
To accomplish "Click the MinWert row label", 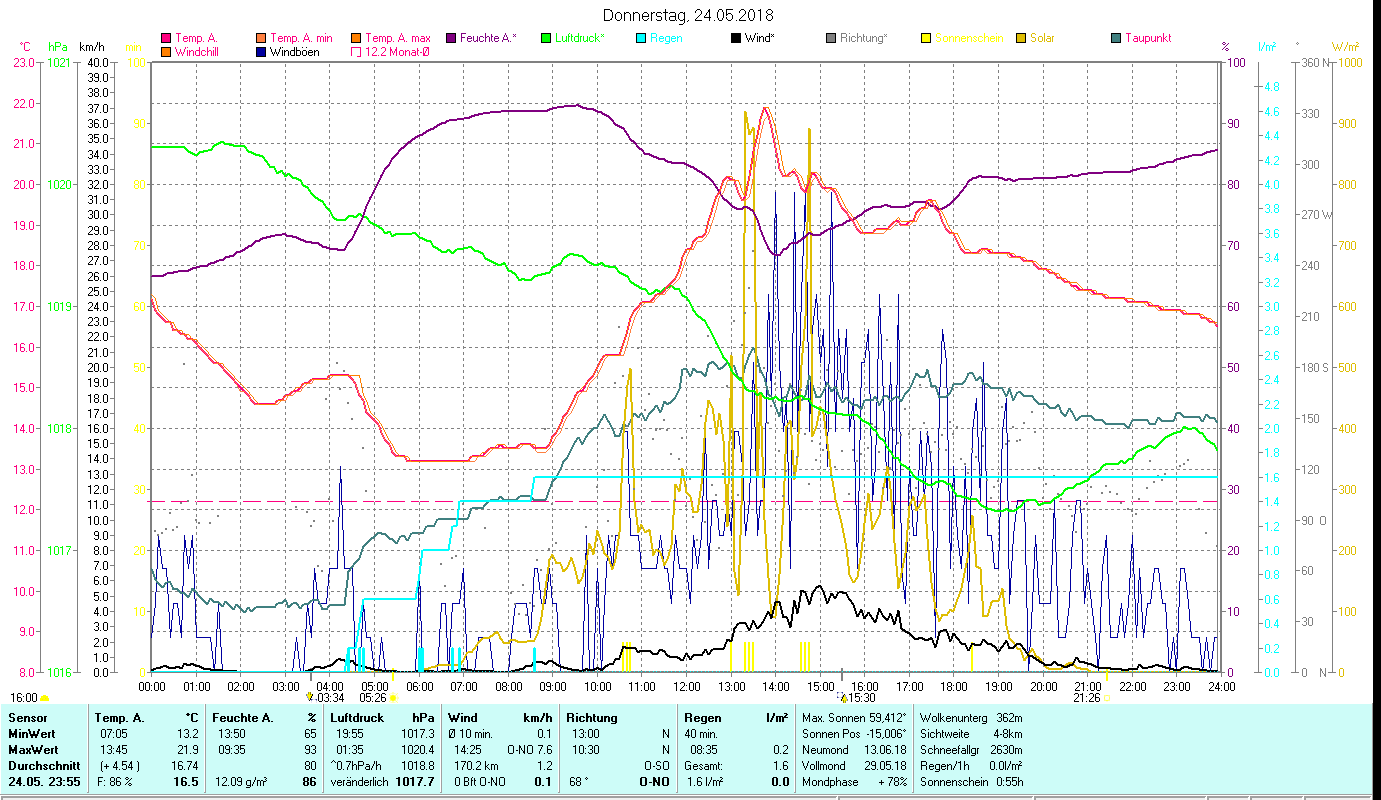I will (x=32, y=734).
